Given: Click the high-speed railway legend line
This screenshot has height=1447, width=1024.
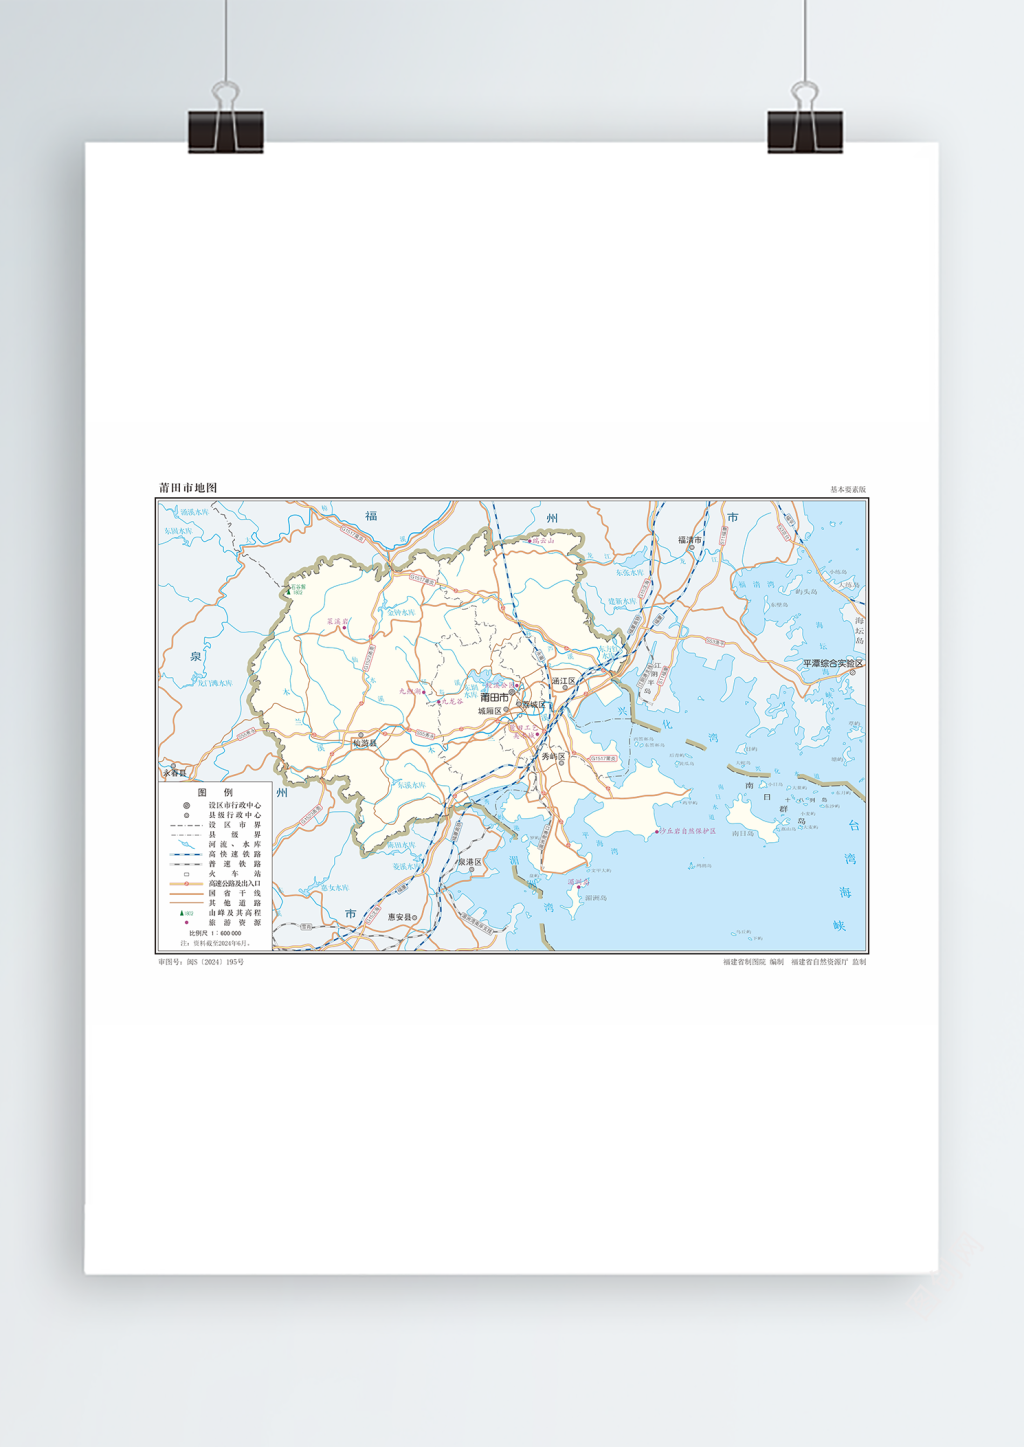Looking at the screenshot, I should 186,855.
